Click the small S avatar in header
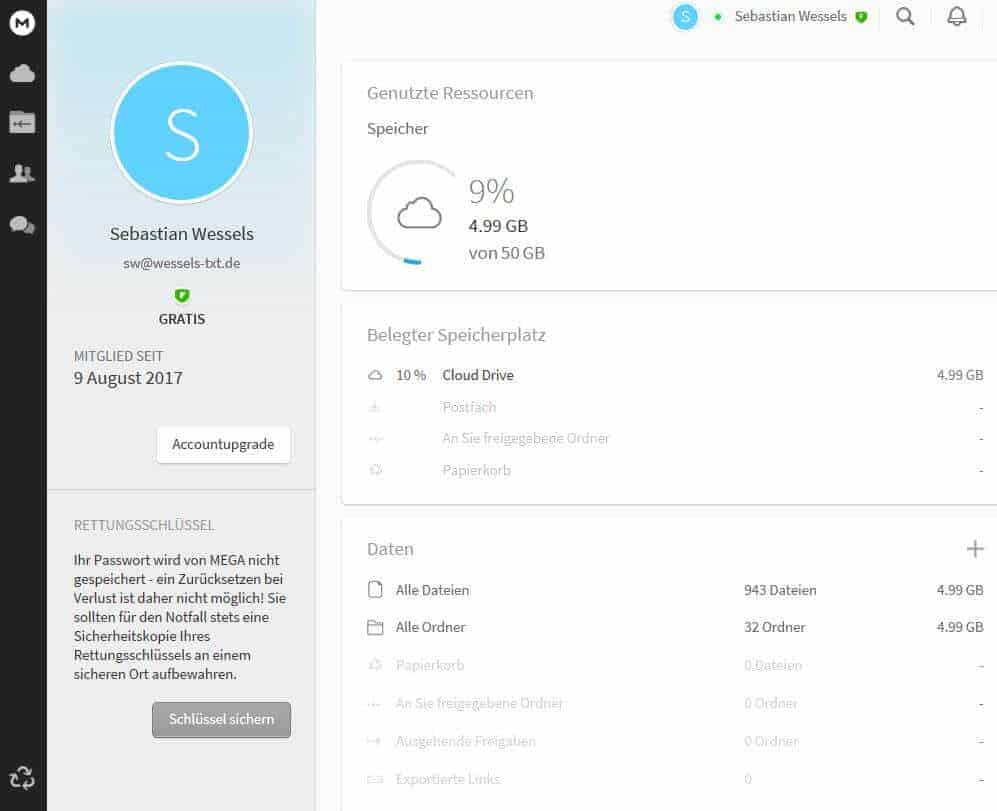997x811 pixels. pos(685,17)
